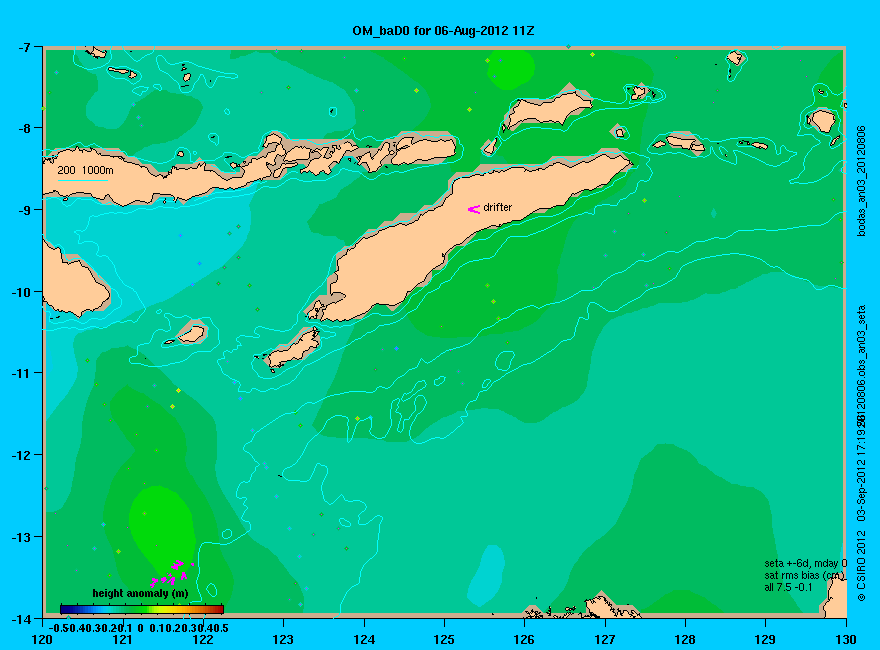Click longitude tick label "128"
This screenshot has height=650, width=880.
(x=685, y=639)
